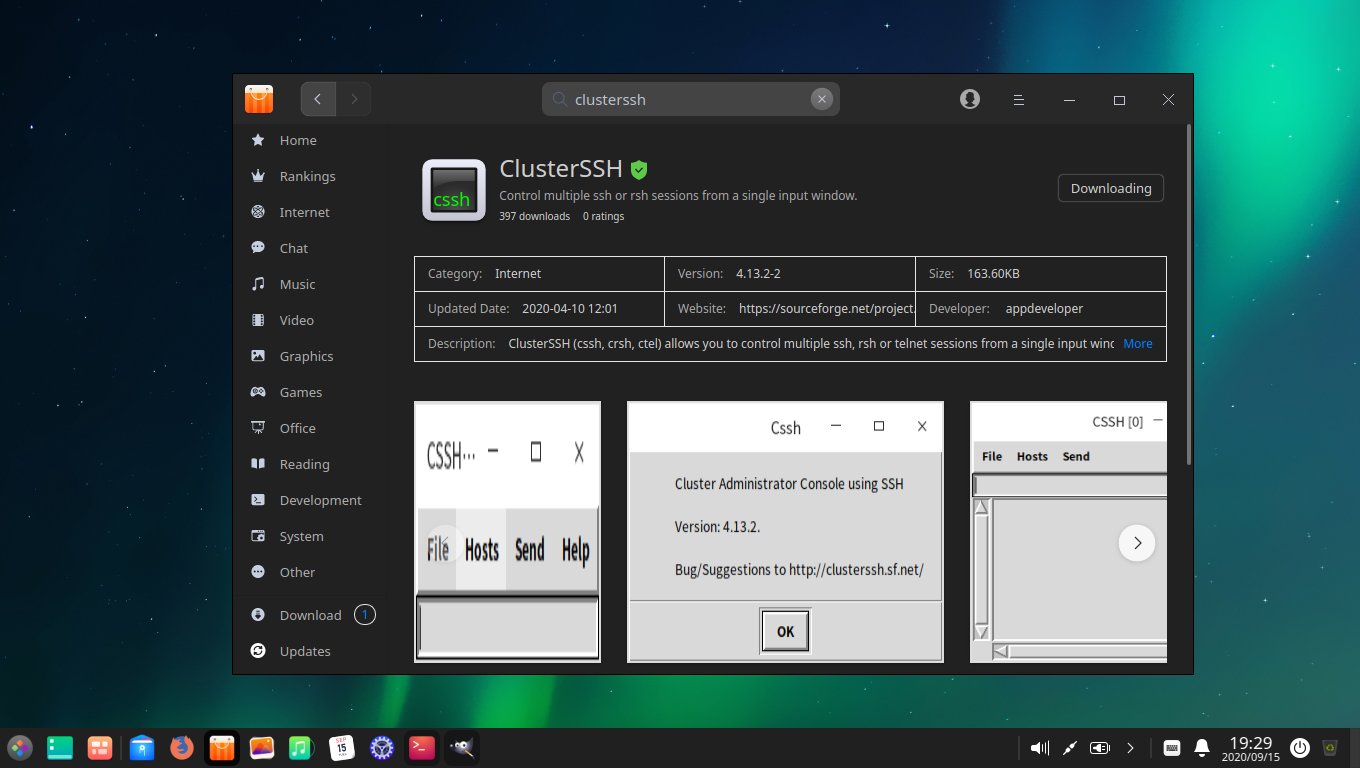1360x768 pixels.
Task: Toggle the onscreen keyboard tray icon
Action: [1172, 747]
